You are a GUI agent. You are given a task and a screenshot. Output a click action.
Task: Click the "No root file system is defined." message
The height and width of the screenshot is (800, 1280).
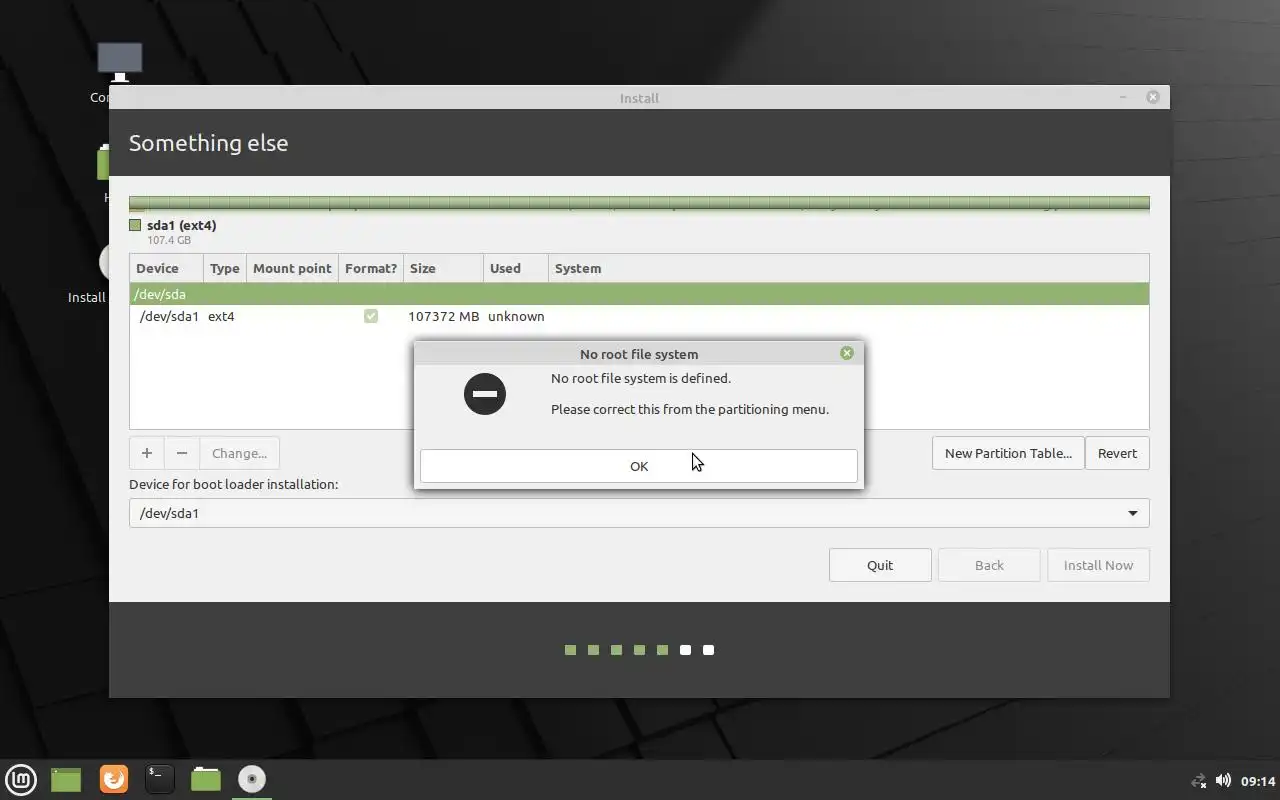tap(641, 378)
